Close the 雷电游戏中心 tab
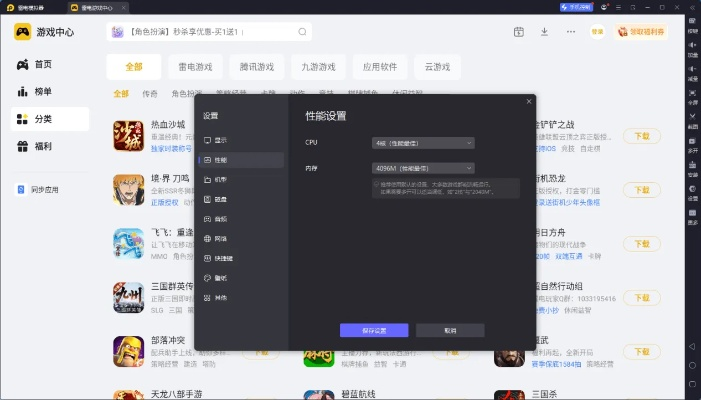701x400 pixels. click(124, 8)
